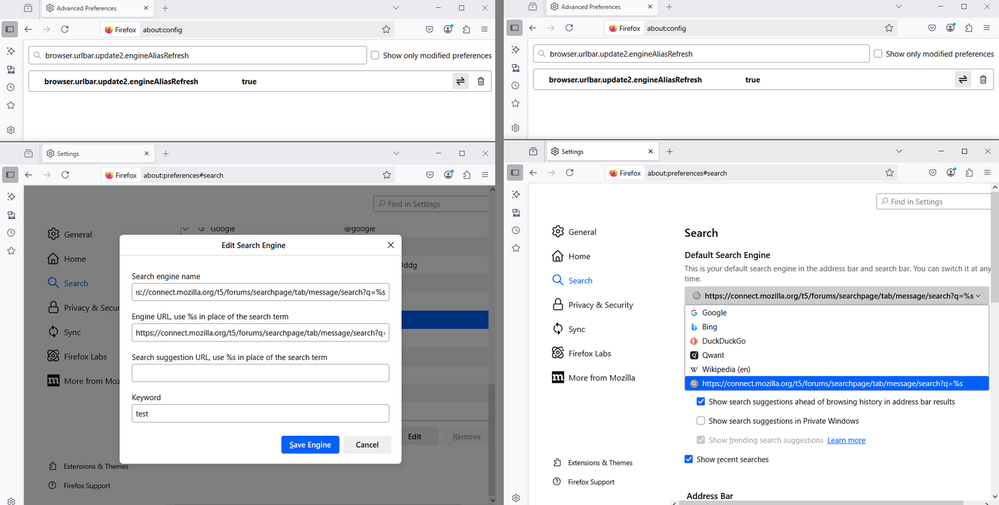
Task: Choose DuckDuckGo from search engine list
Action: click(x=837, y=341)
